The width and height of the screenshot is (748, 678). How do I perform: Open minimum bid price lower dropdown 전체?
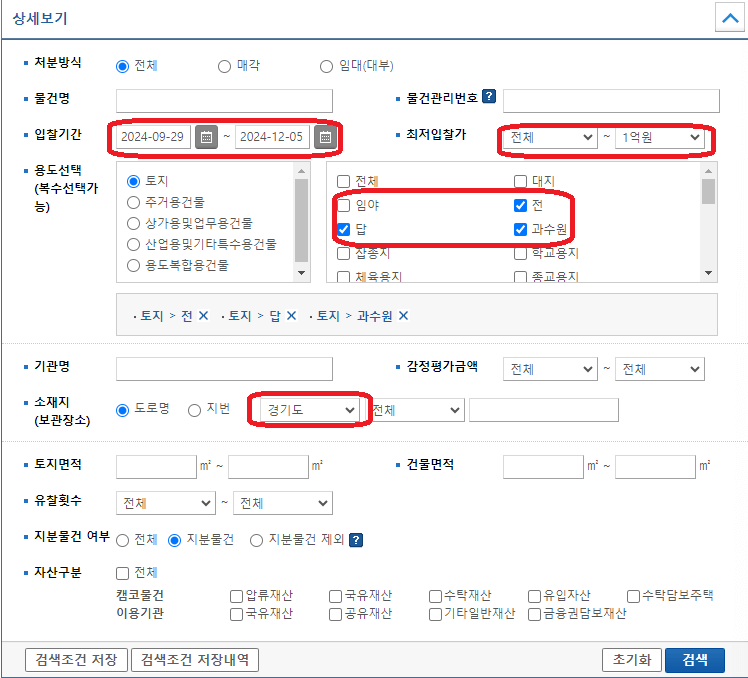coord(550,137)
